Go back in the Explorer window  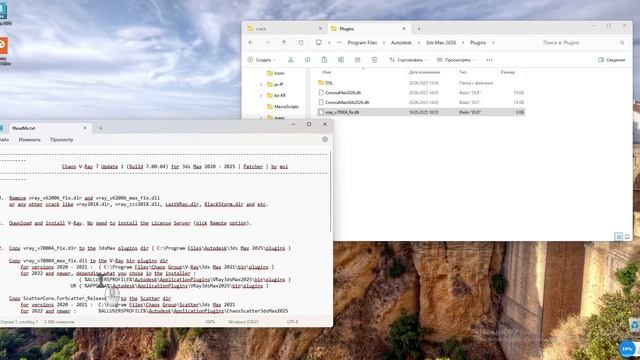click(x=251, y=42)
